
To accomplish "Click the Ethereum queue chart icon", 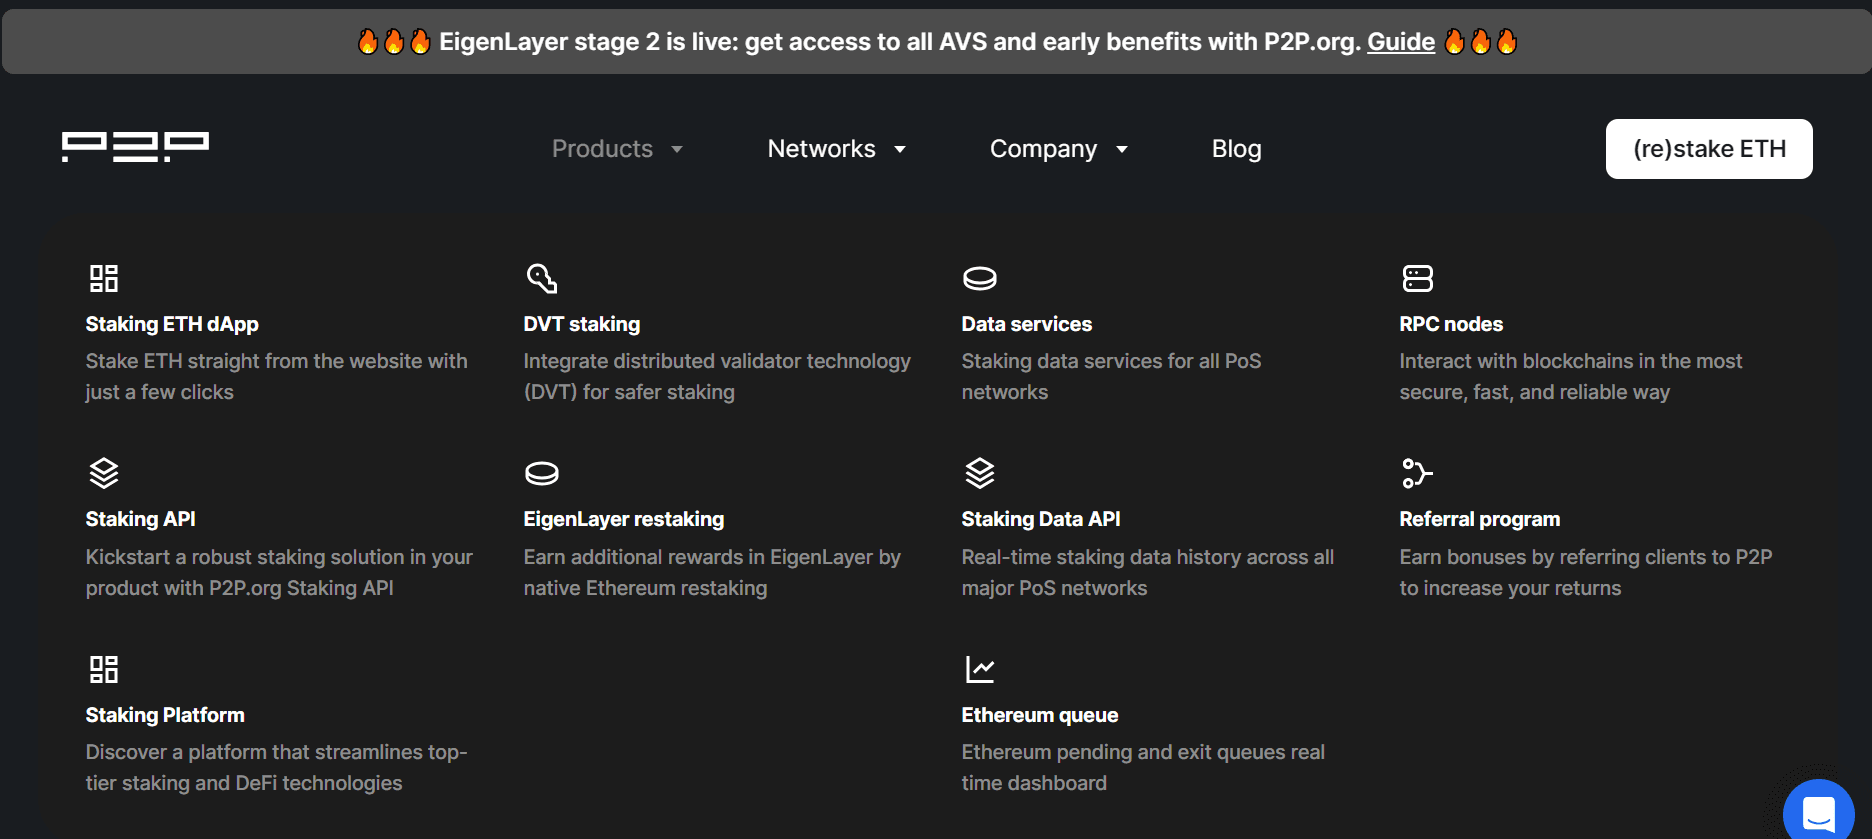I will (979, 669).
